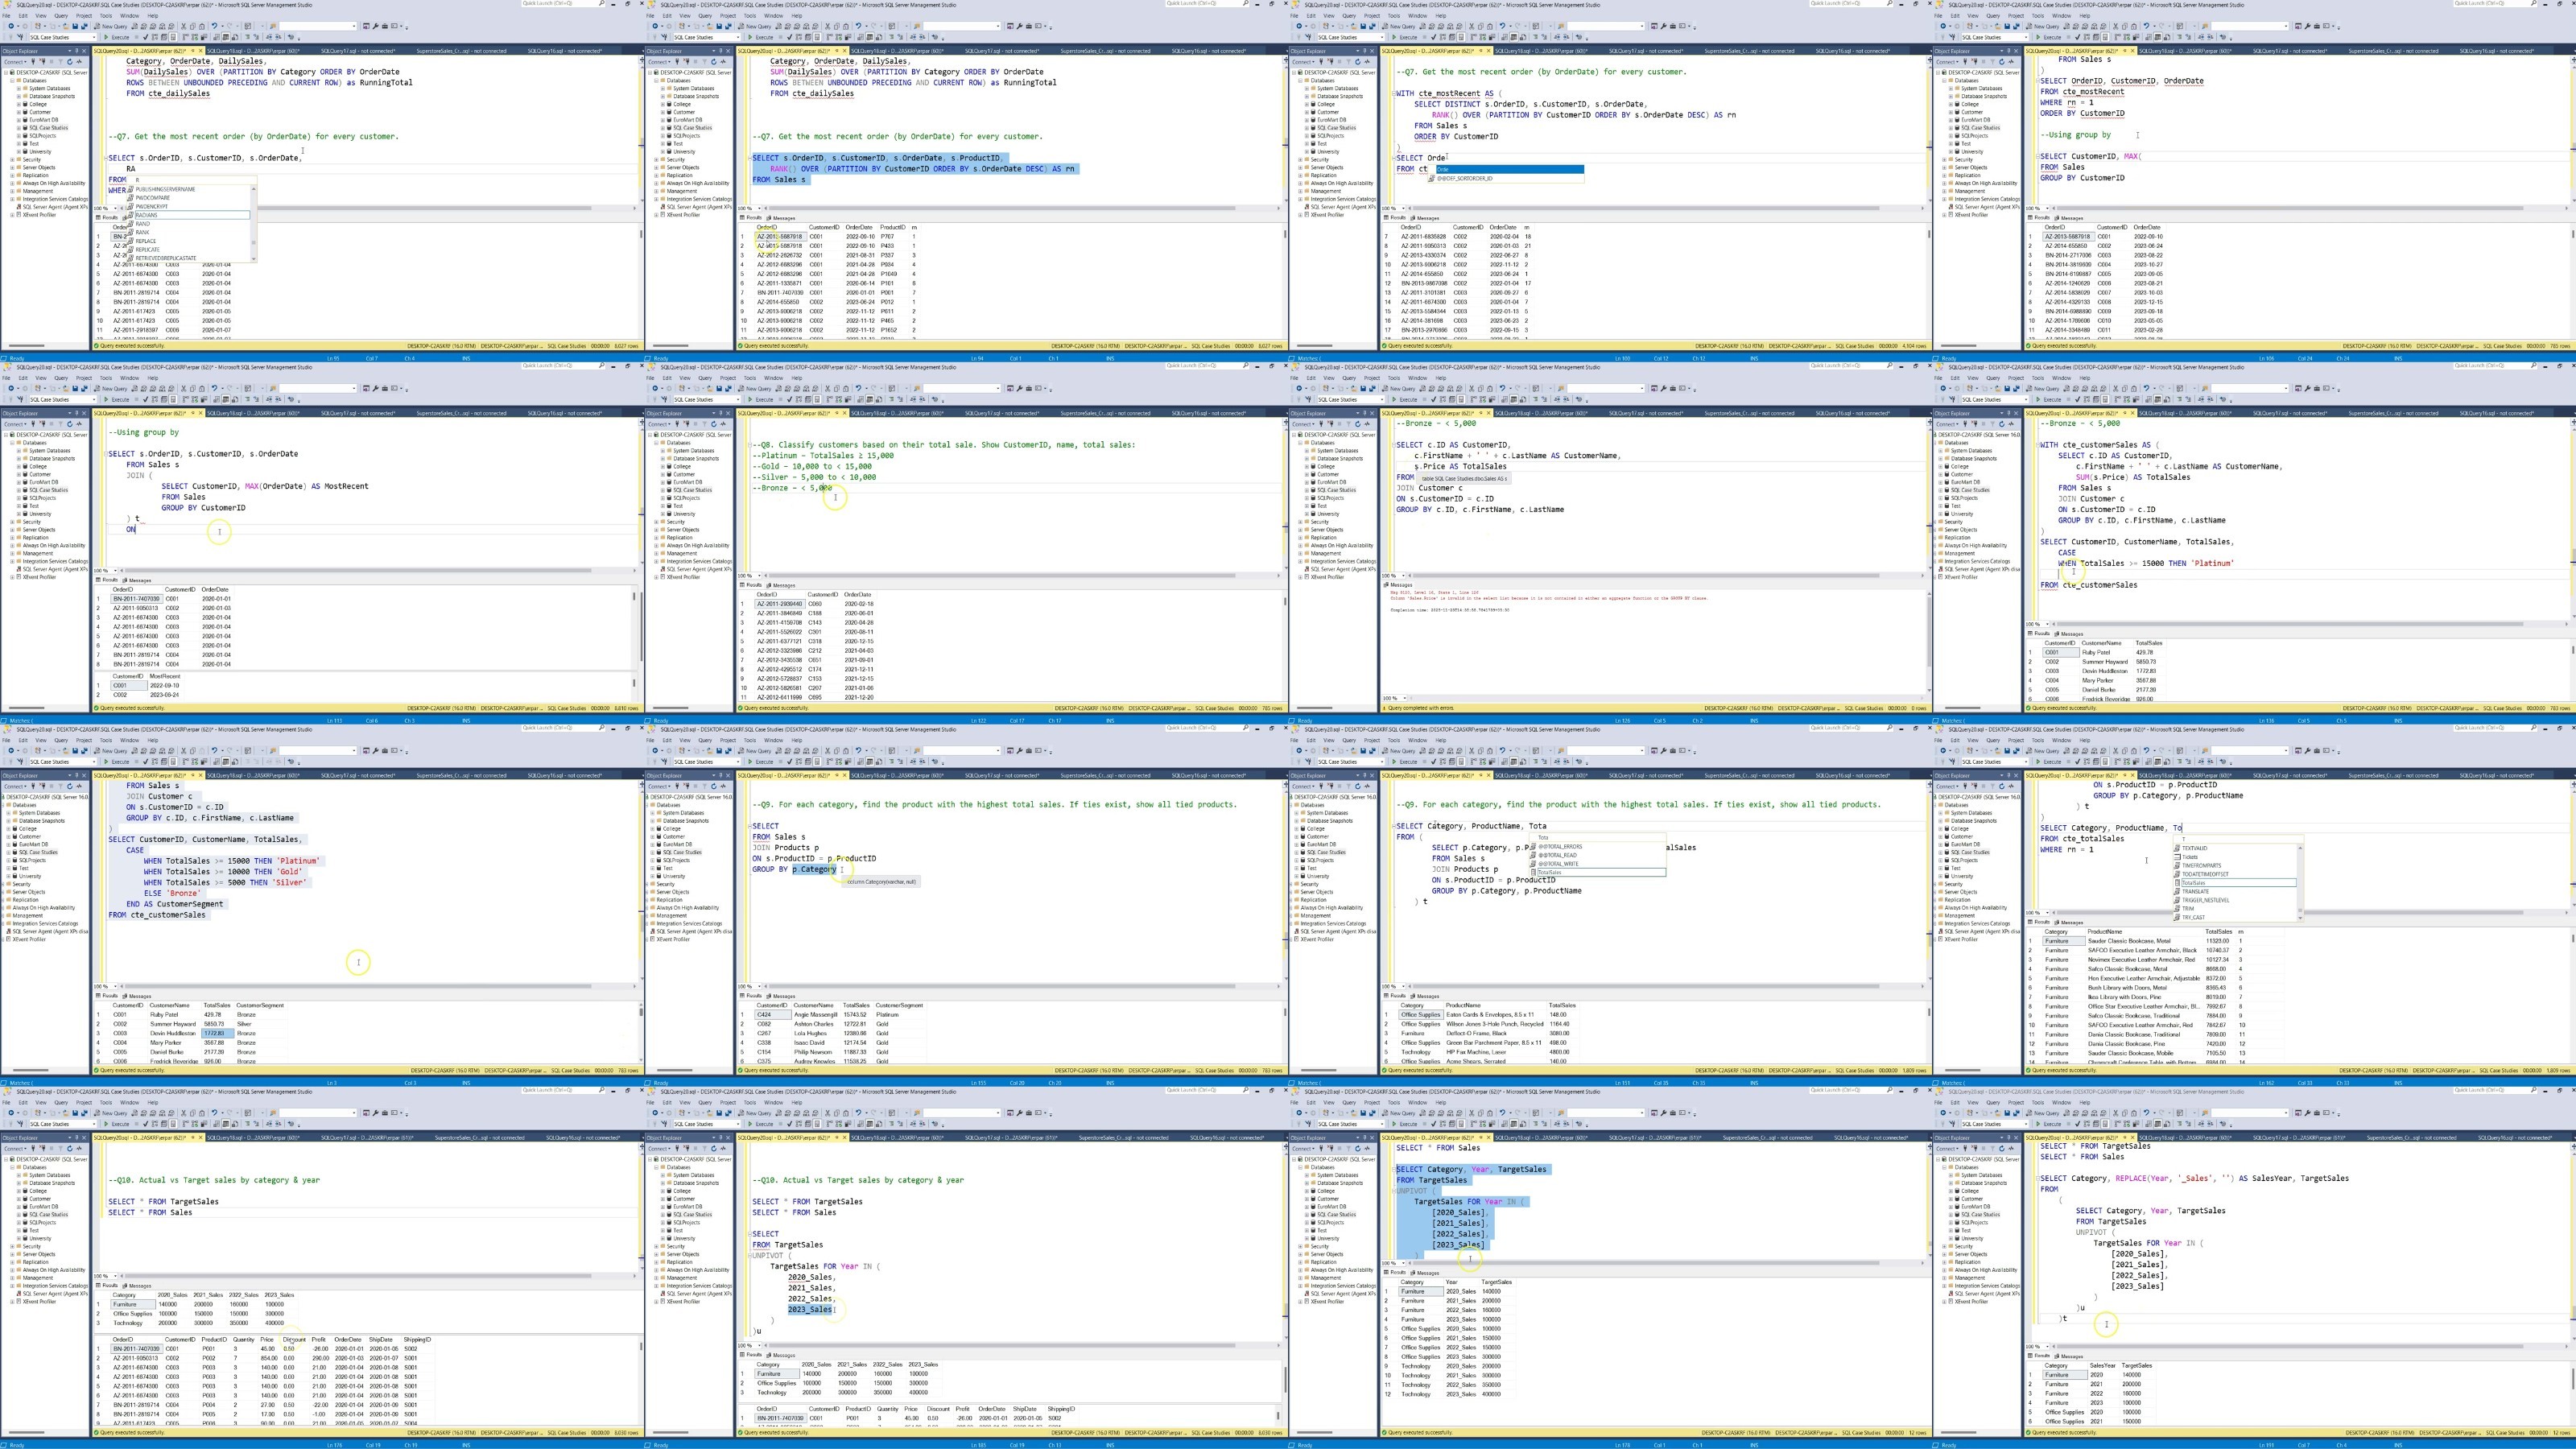Click PWDCOMPARE function icon in IntelliSense list
Viewport: 2576px width, 1449px height.
pyautogui.click(x=131, y=198)
